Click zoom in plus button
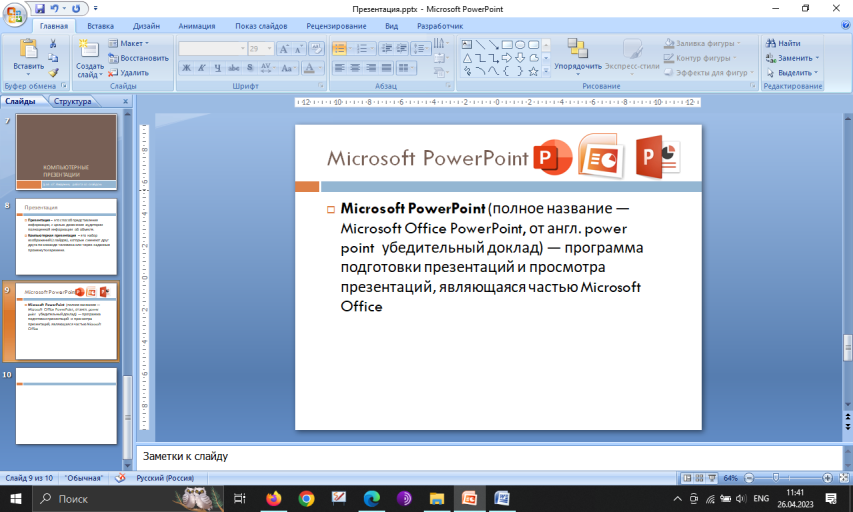Image resolution: width=853 pixels, height=512 pixels. (827, 478)
